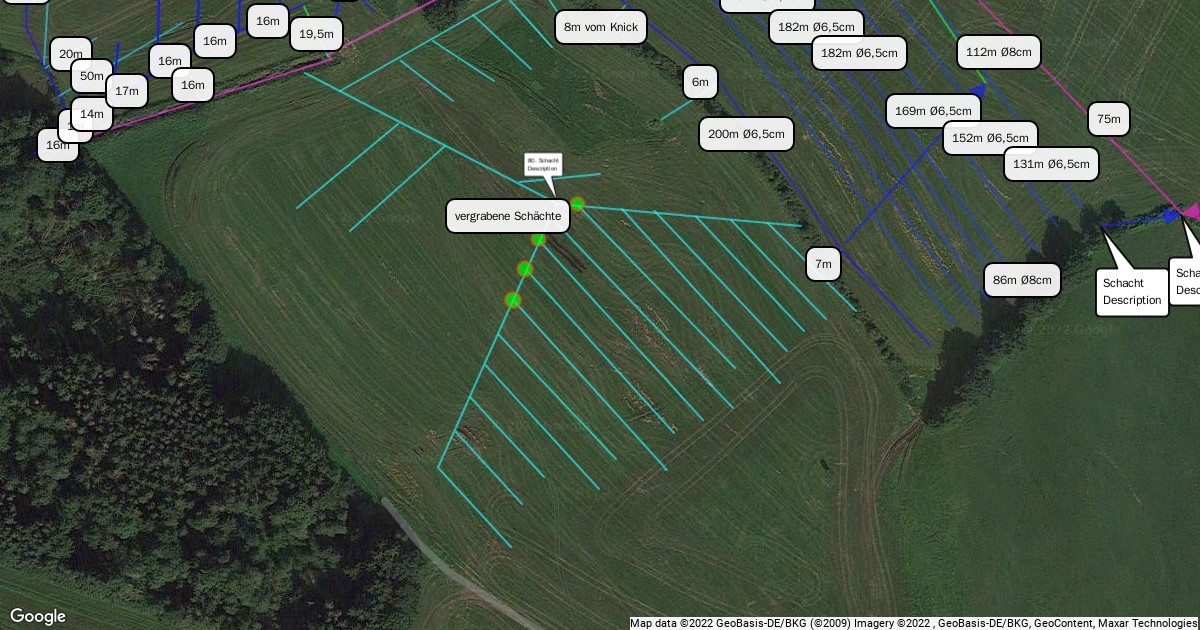Click the 112m Ø8cm label
1200x630 pixels.
click(x=998, y=52)
